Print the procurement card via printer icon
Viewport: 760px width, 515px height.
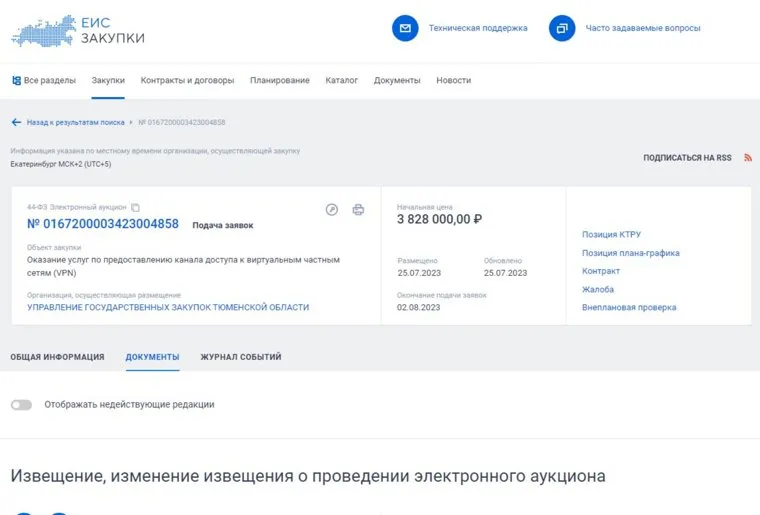click(359, 209)
